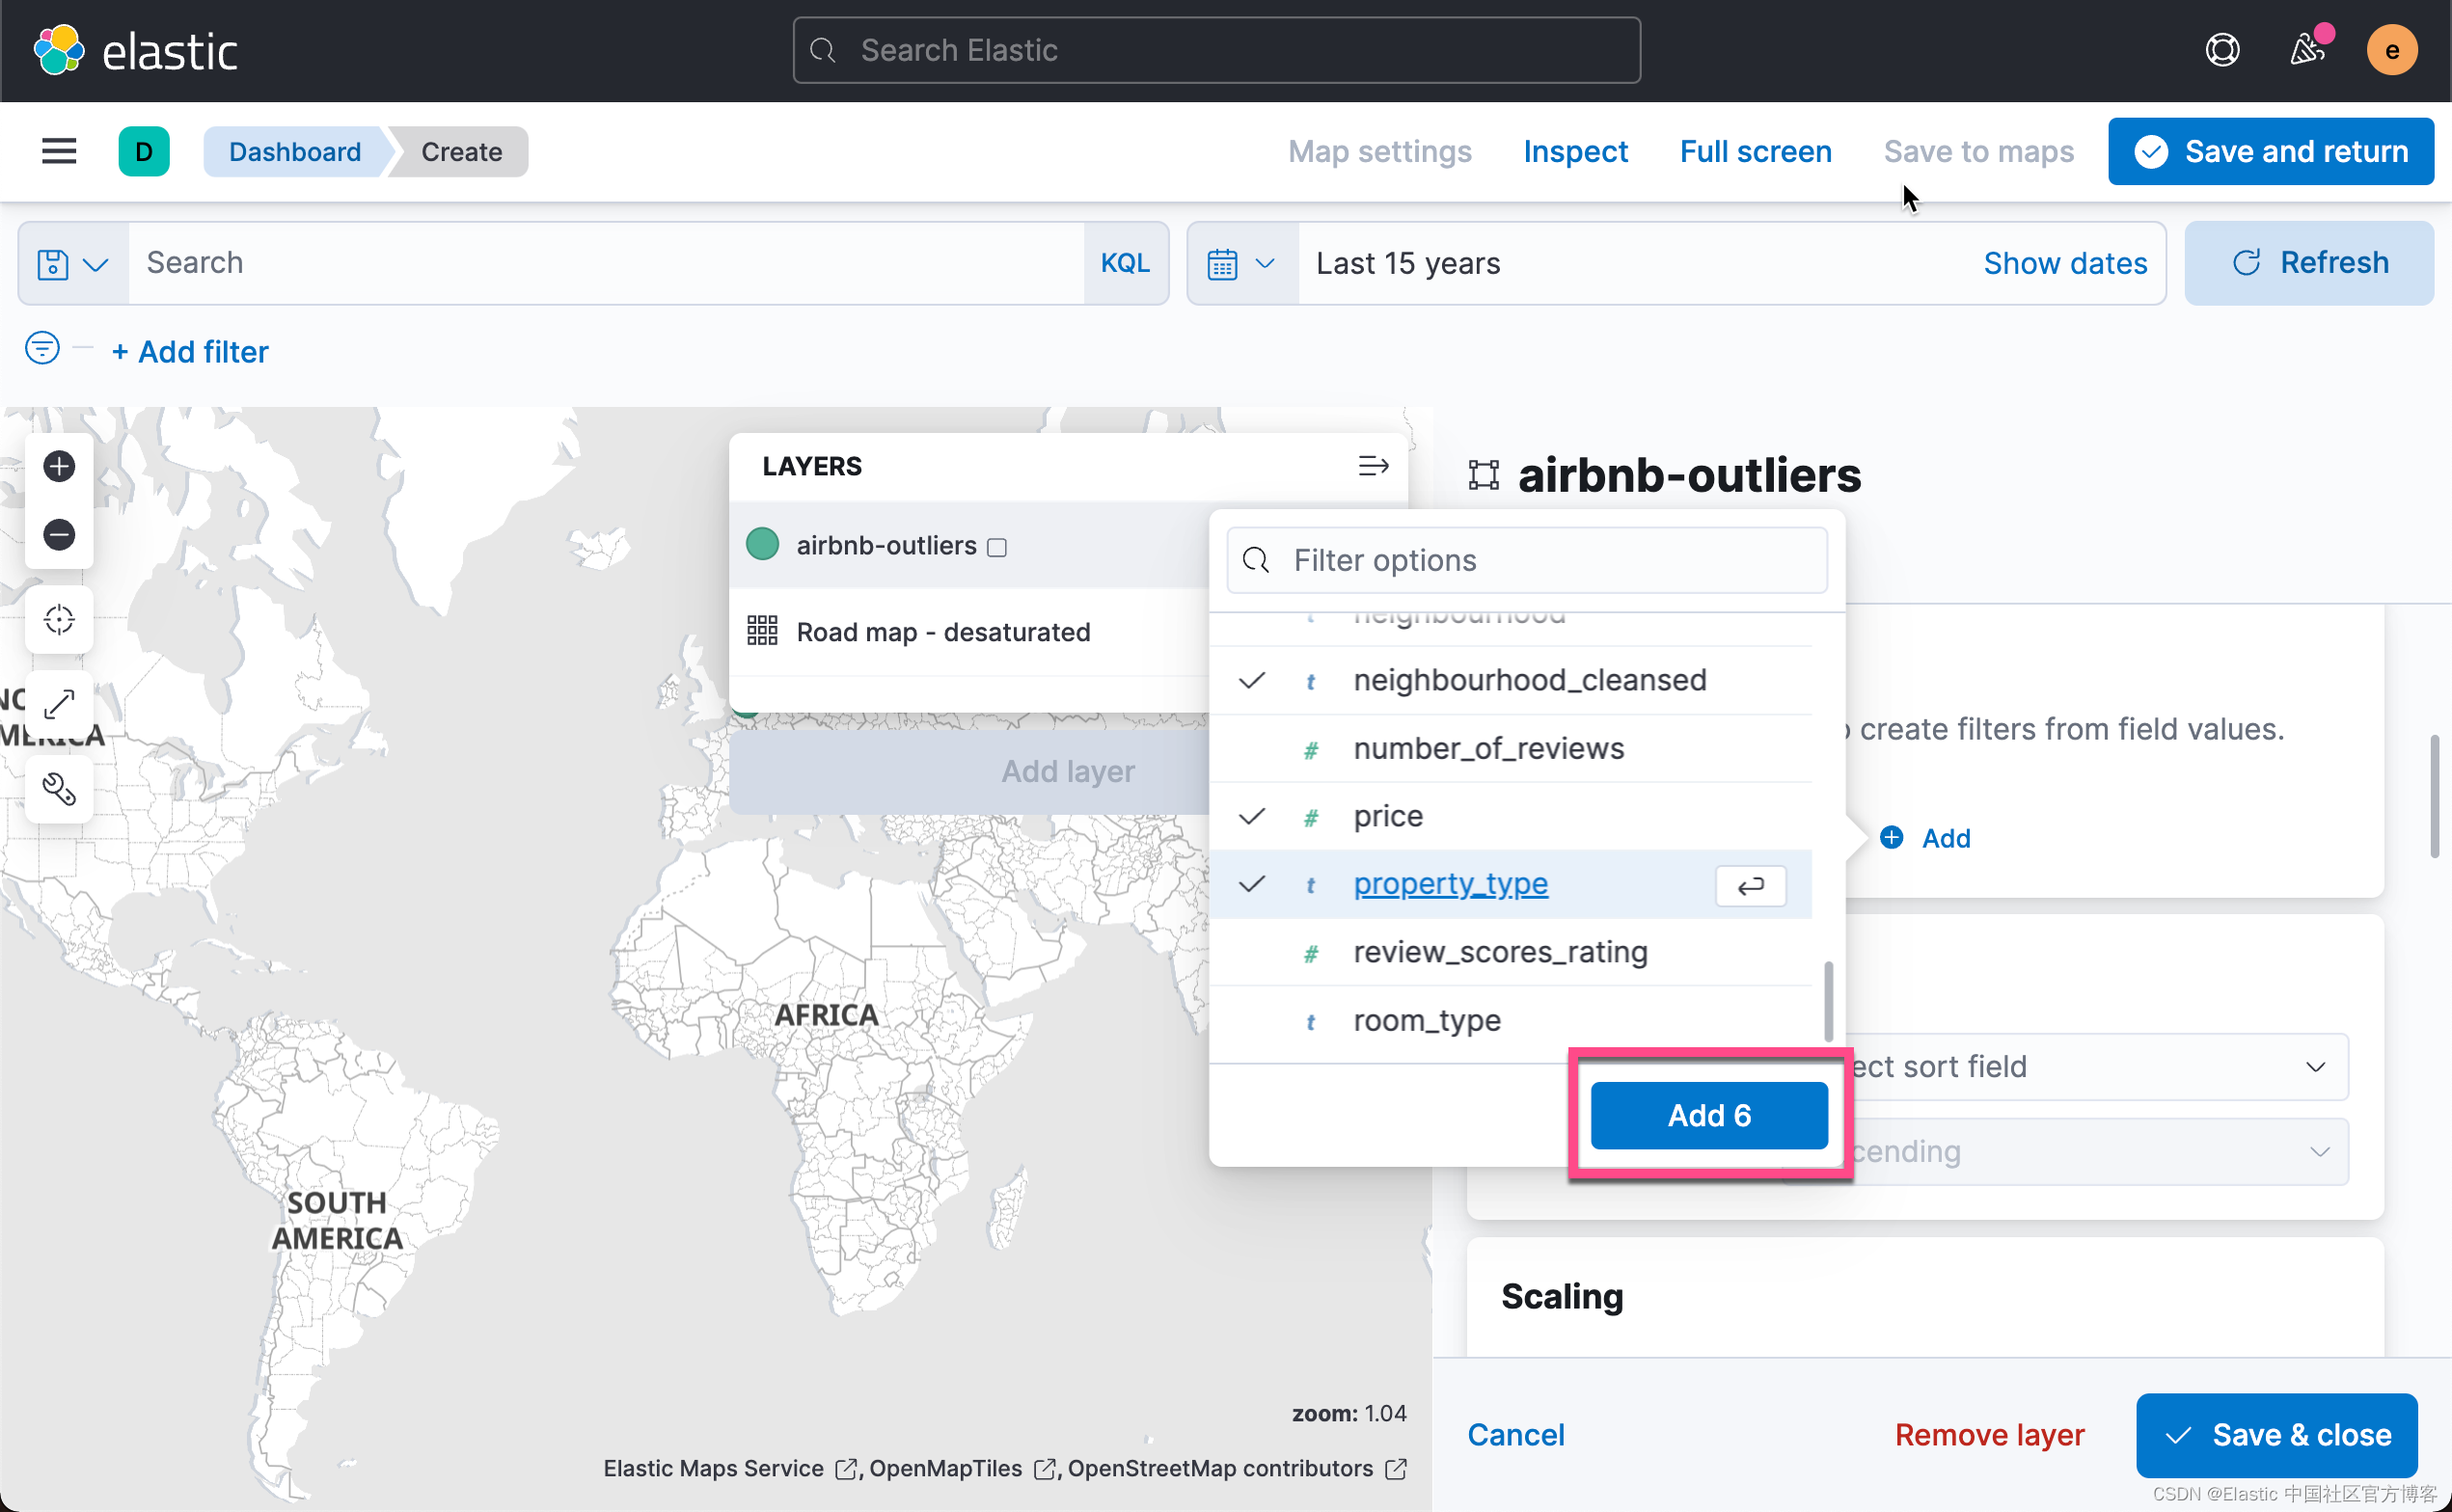Image resolution: width=2452 pixels, height=1512 pixels.
Task: Open the help menu lifebuoy icon
Action: (2222, 50)
